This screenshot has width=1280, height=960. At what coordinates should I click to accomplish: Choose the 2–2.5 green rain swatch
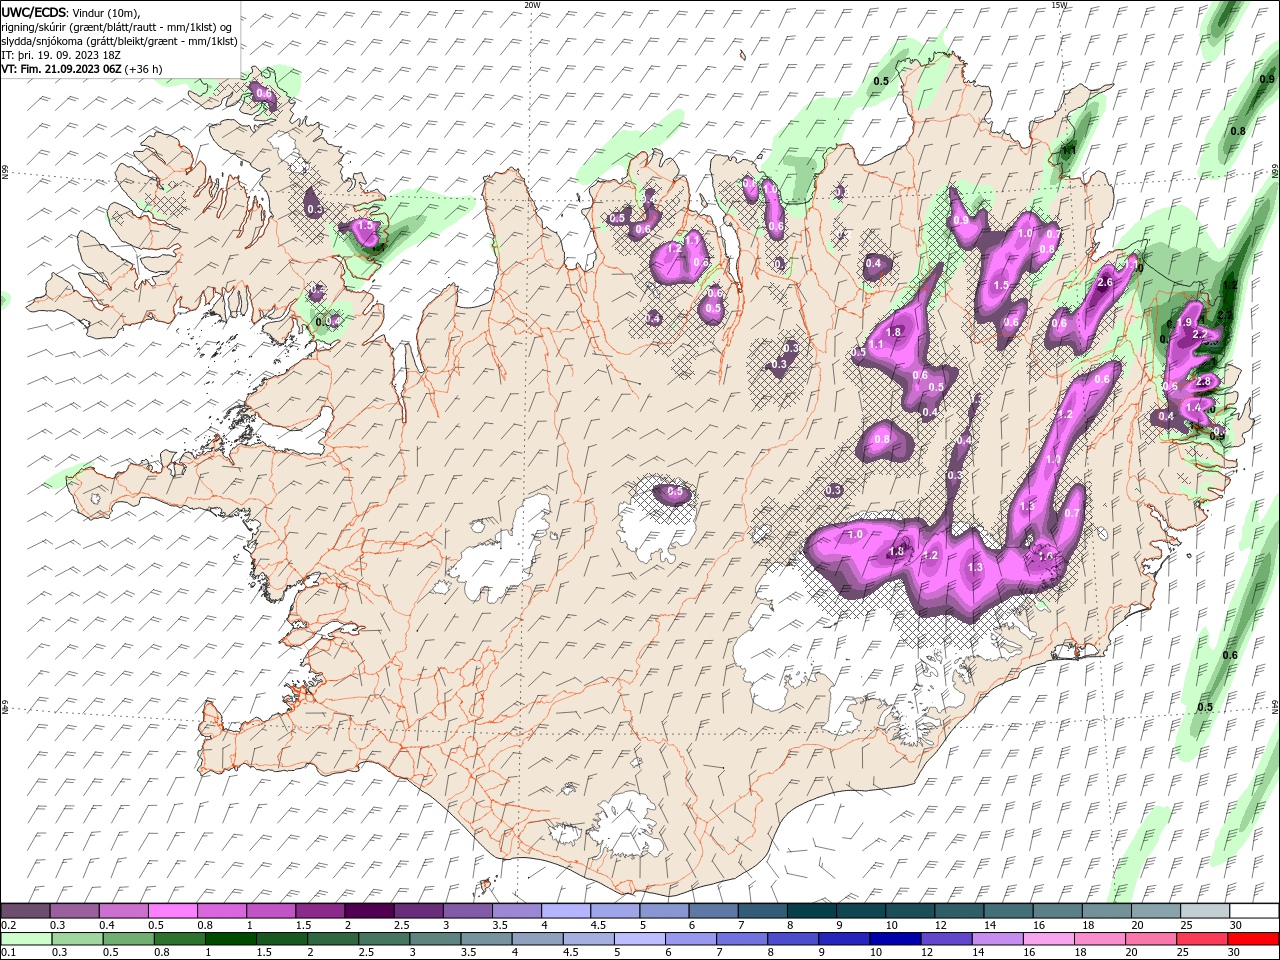332,939
